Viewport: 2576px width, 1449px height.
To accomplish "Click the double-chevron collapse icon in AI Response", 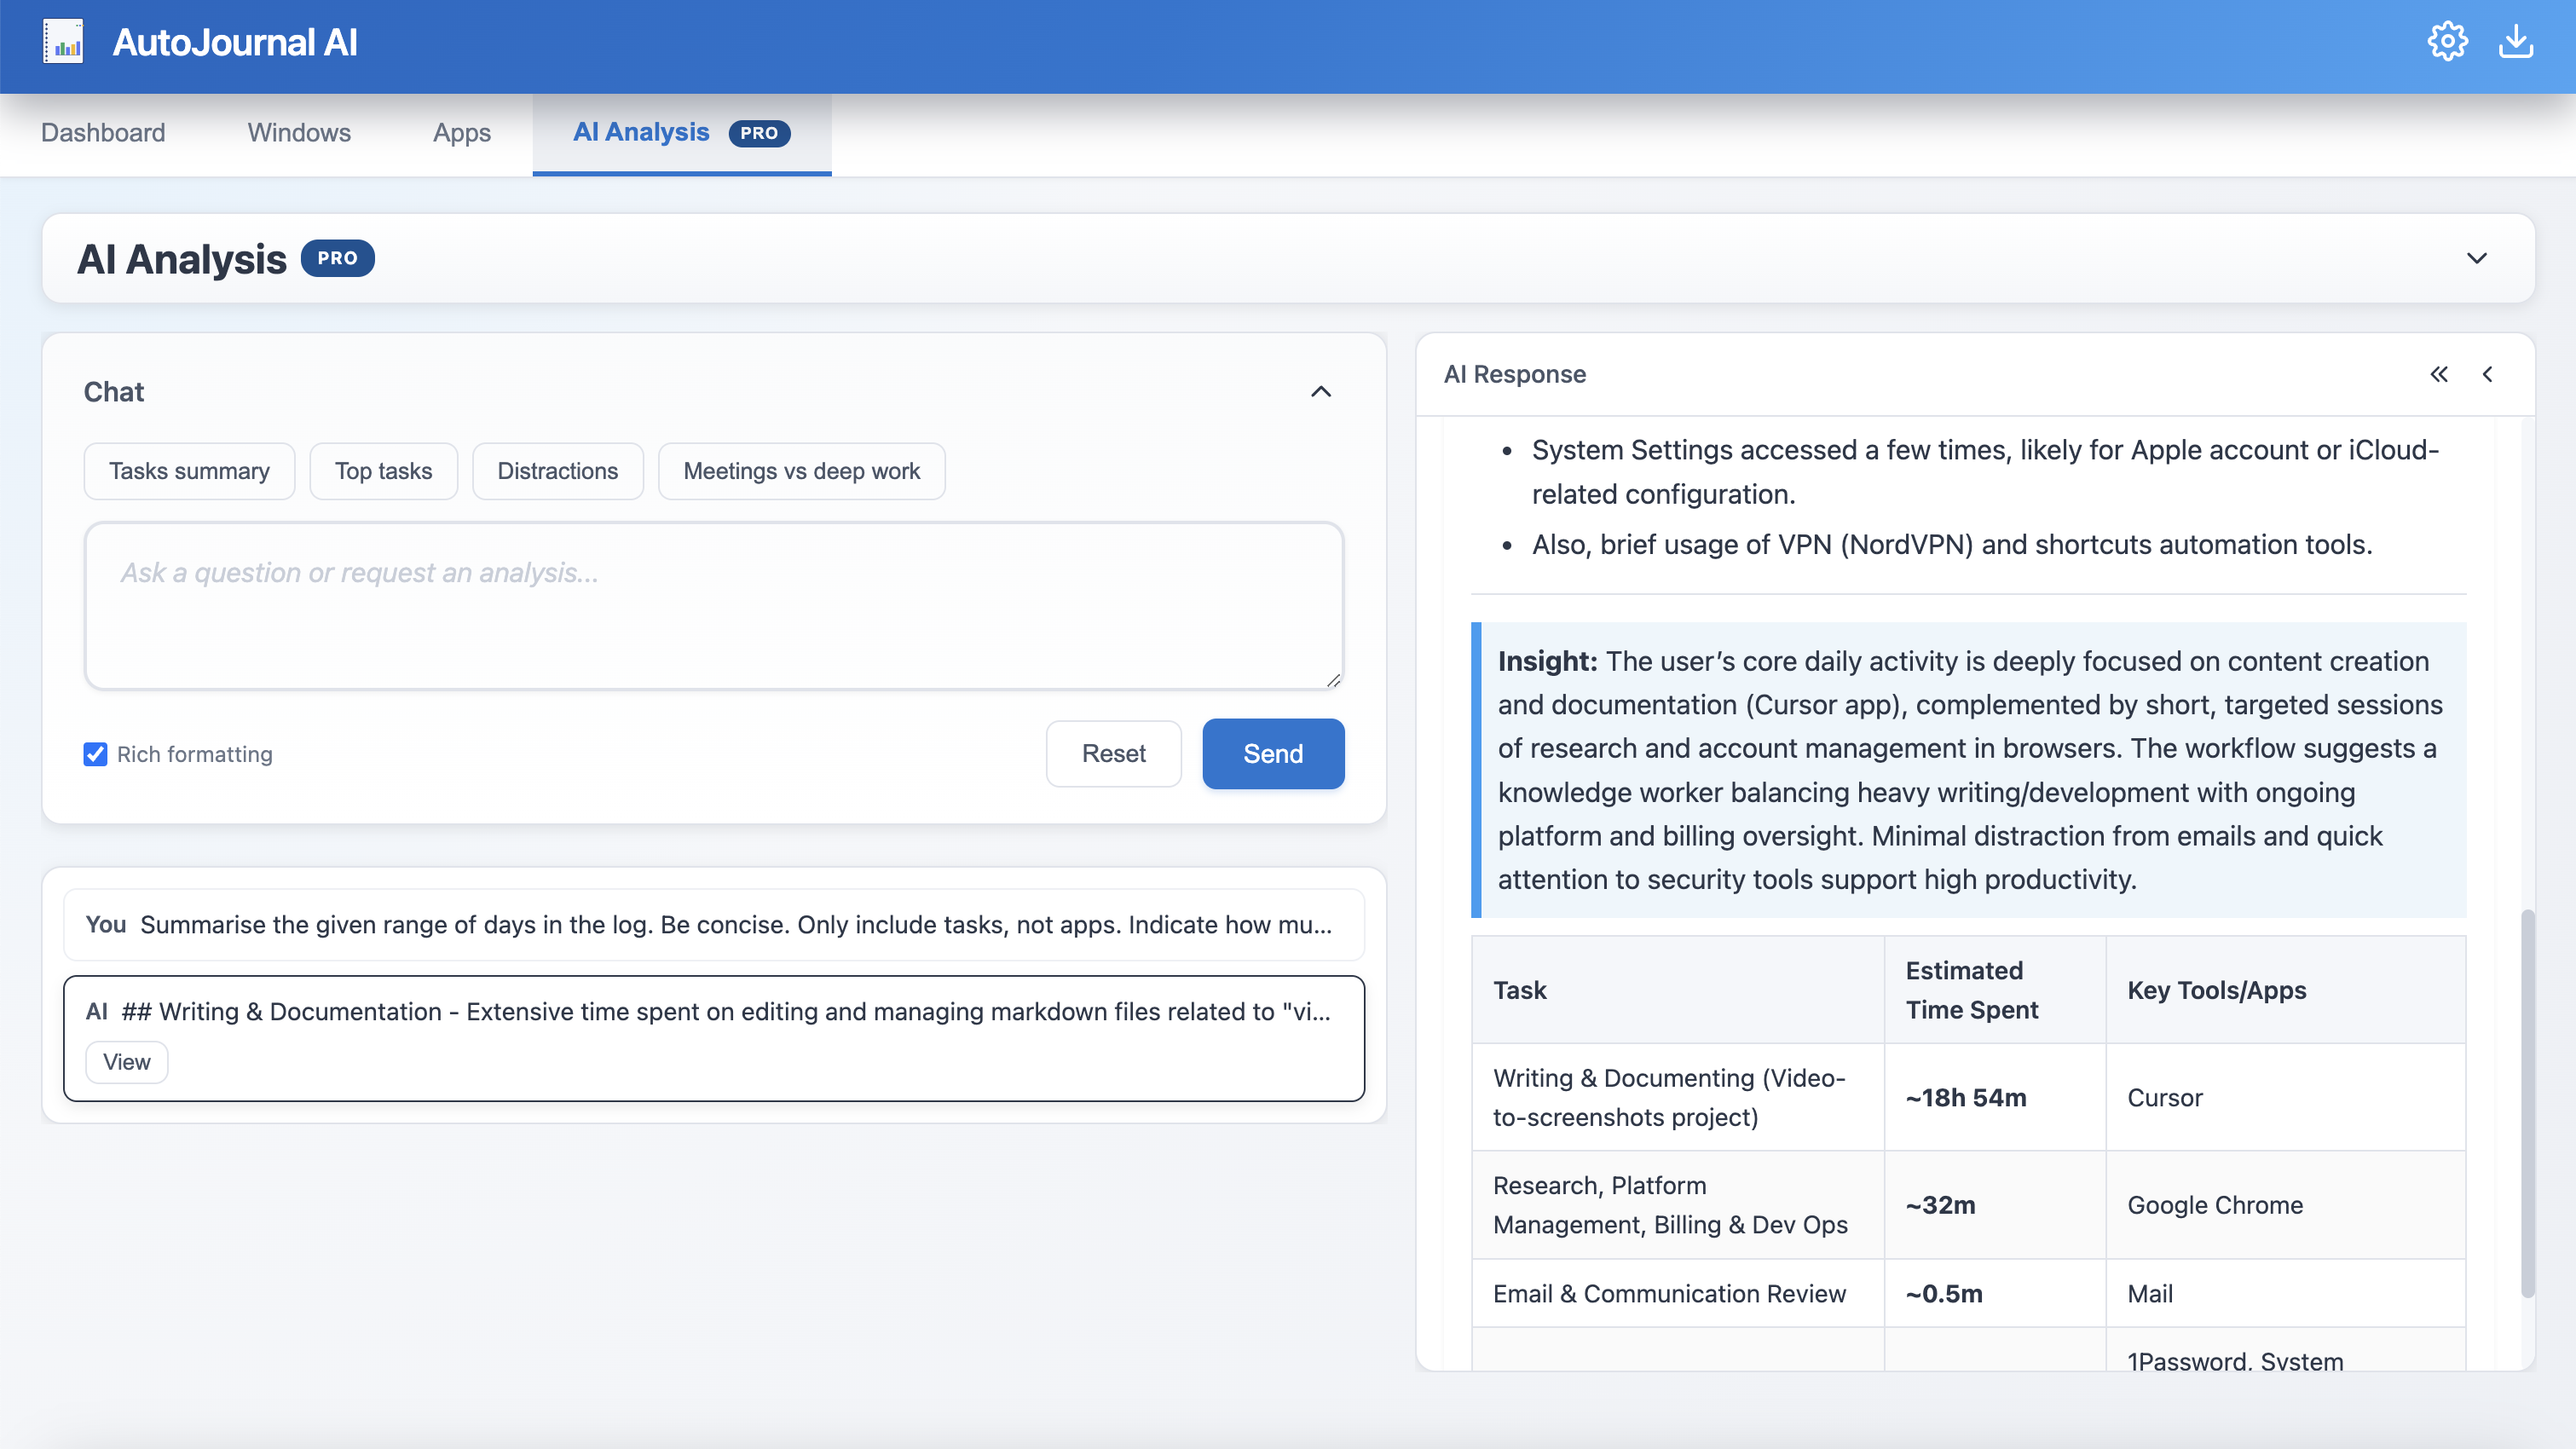I will tap(2439, 374).
